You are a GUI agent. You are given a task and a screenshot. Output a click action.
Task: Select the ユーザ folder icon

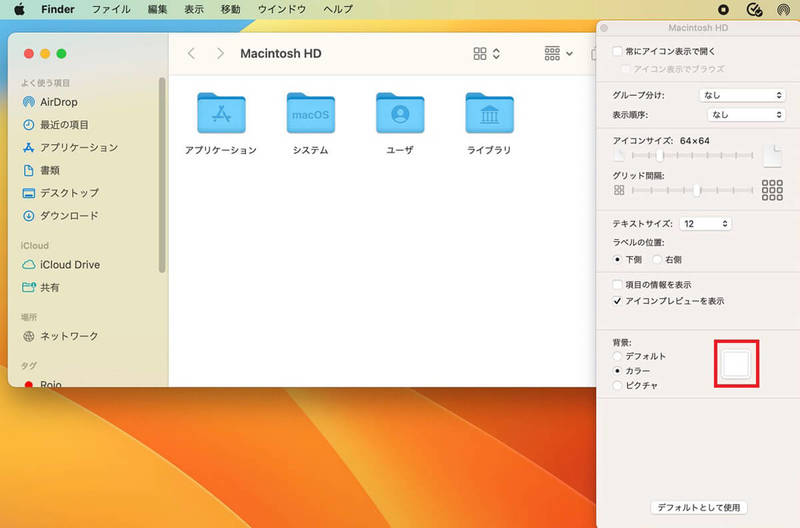click(400, 113)
